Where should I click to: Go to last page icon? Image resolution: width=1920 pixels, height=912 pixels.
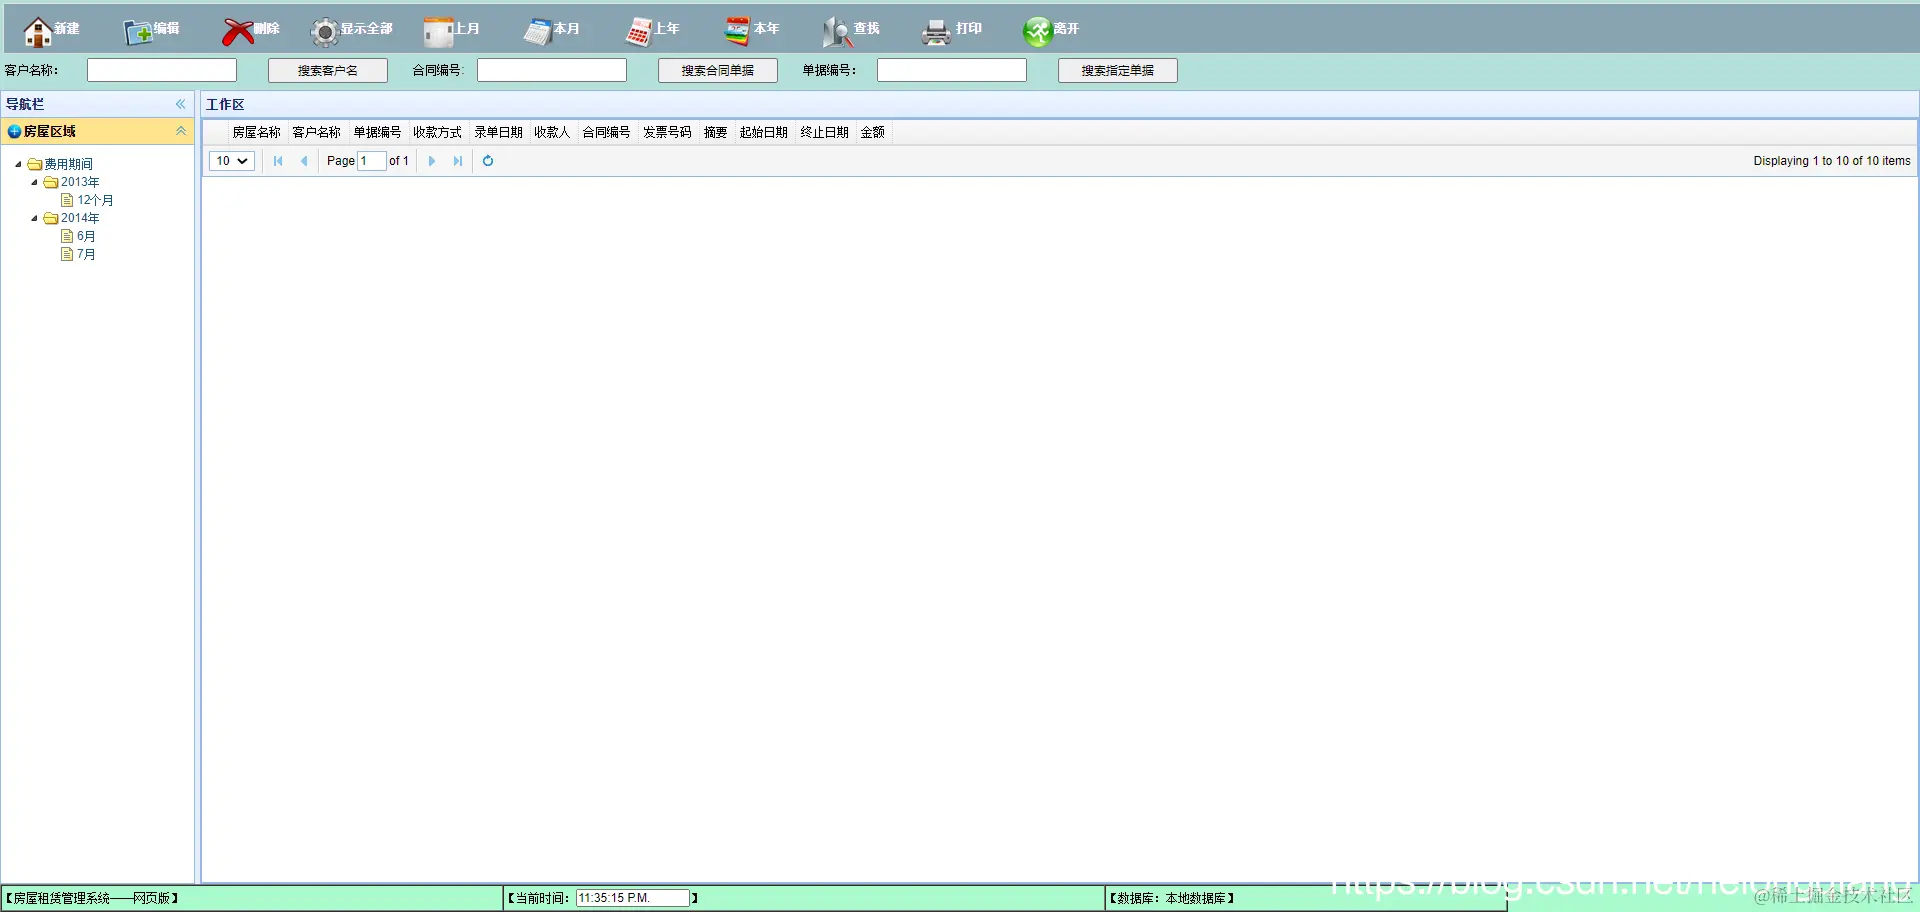pyautogui.click(x=458, y=161)
